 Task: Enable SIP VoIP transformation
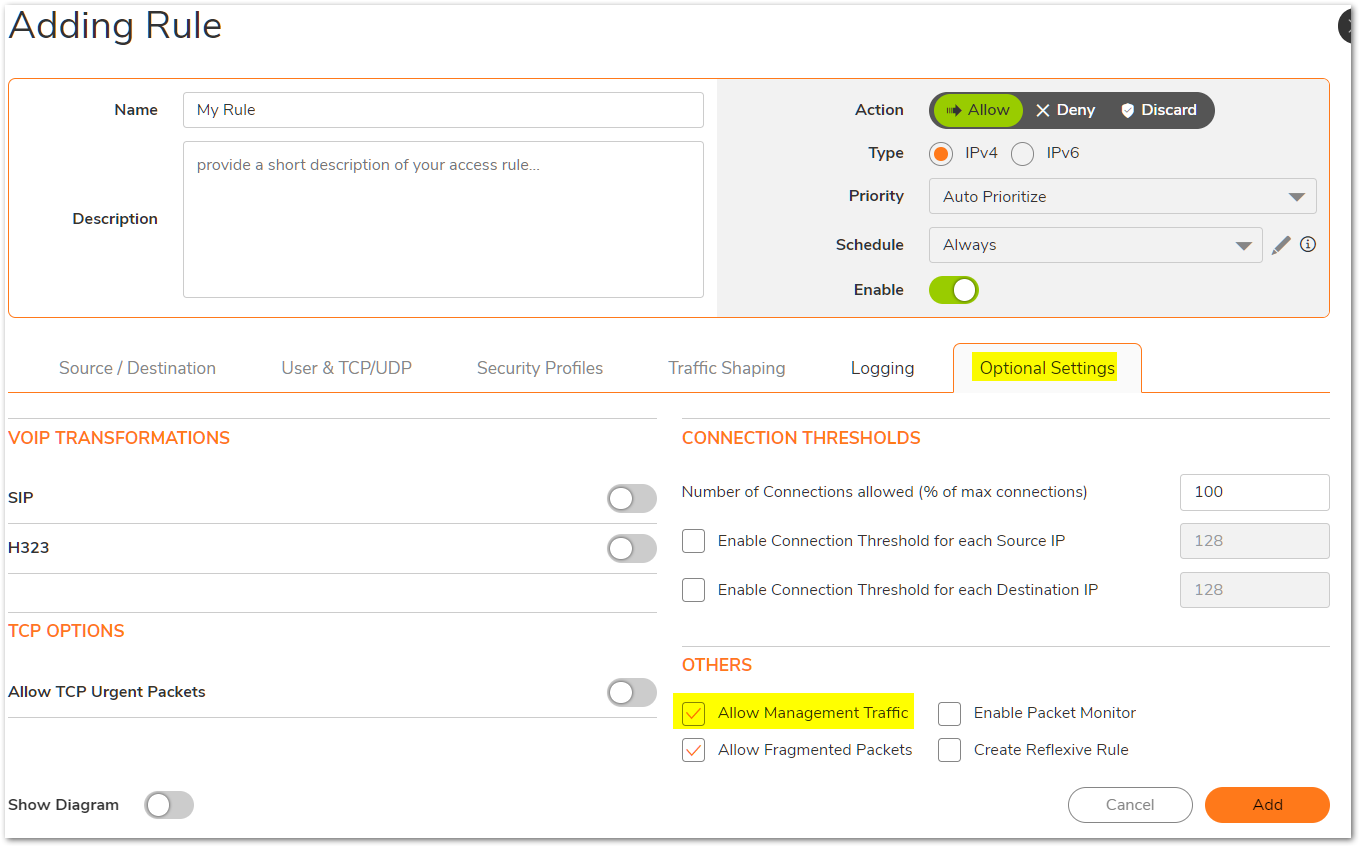(631, 498)
